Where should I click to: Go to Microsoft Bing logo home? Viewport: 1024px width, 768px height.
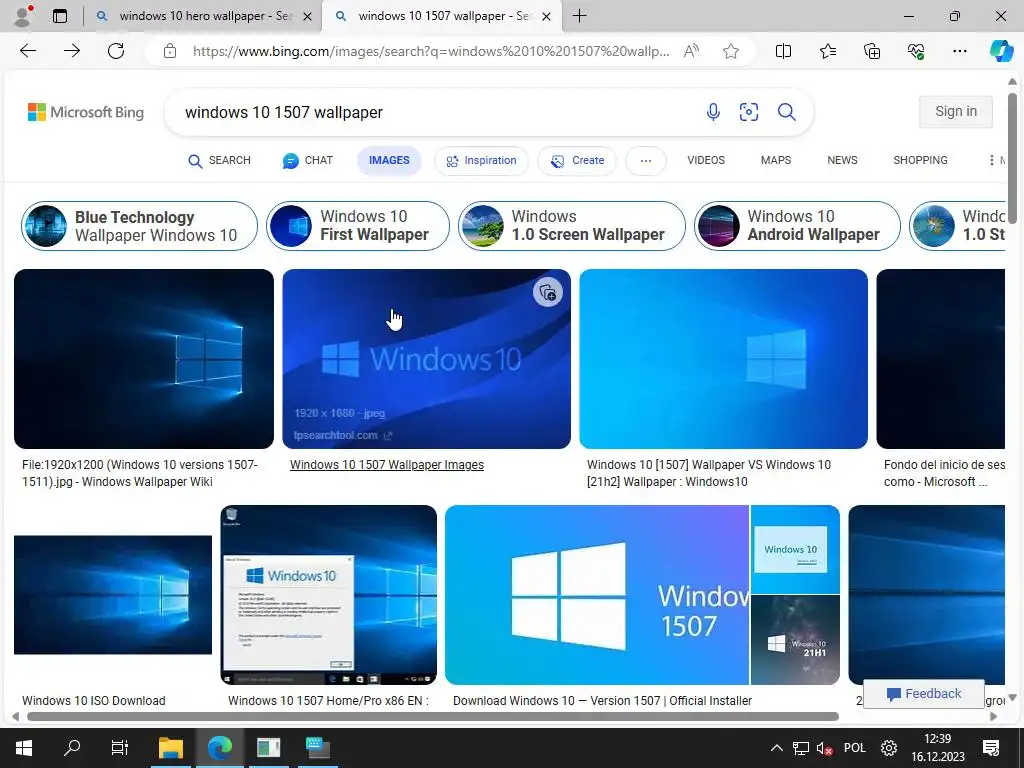click(x=86, y=112)
